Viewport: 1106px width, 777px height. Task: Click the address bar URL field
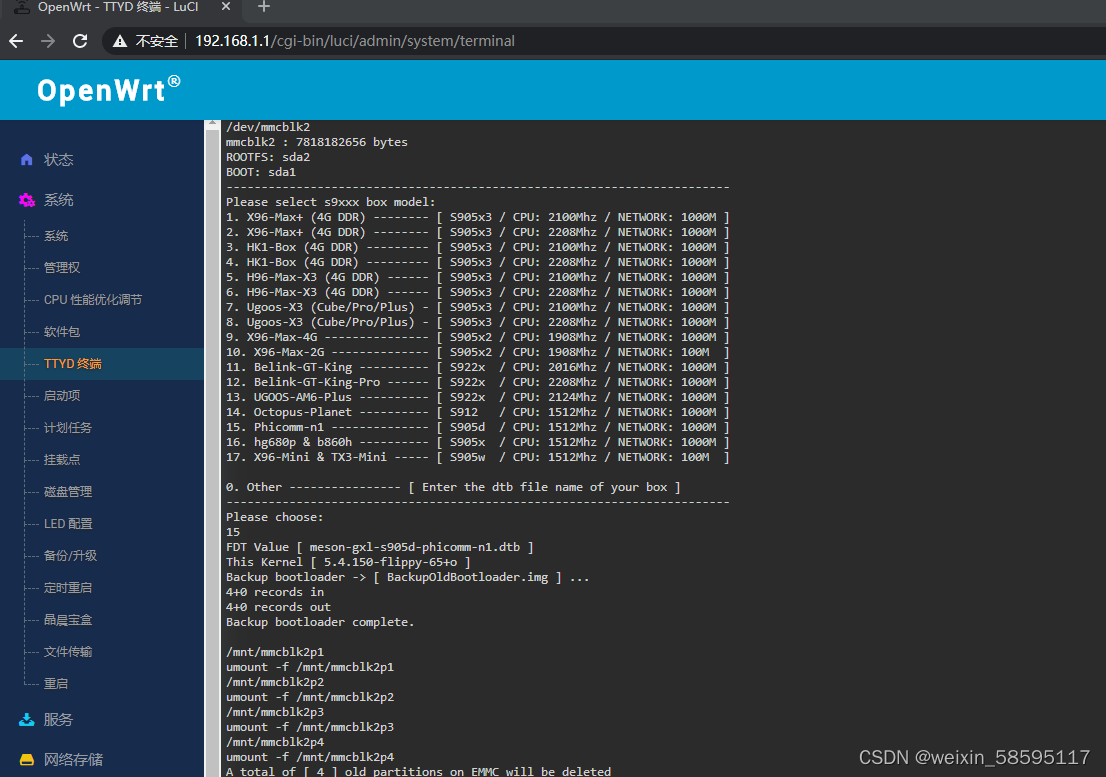[x=355, y=41]
